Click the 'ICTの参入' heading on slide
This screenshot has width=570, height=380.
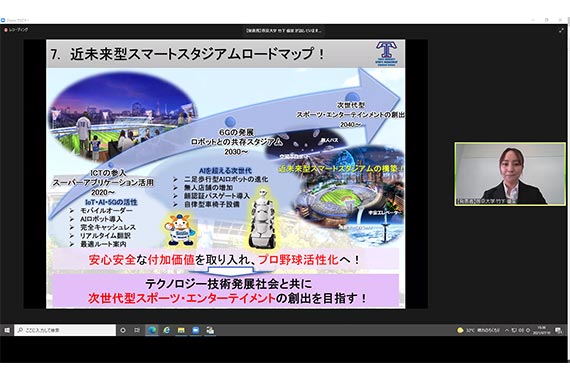(108, 173)
